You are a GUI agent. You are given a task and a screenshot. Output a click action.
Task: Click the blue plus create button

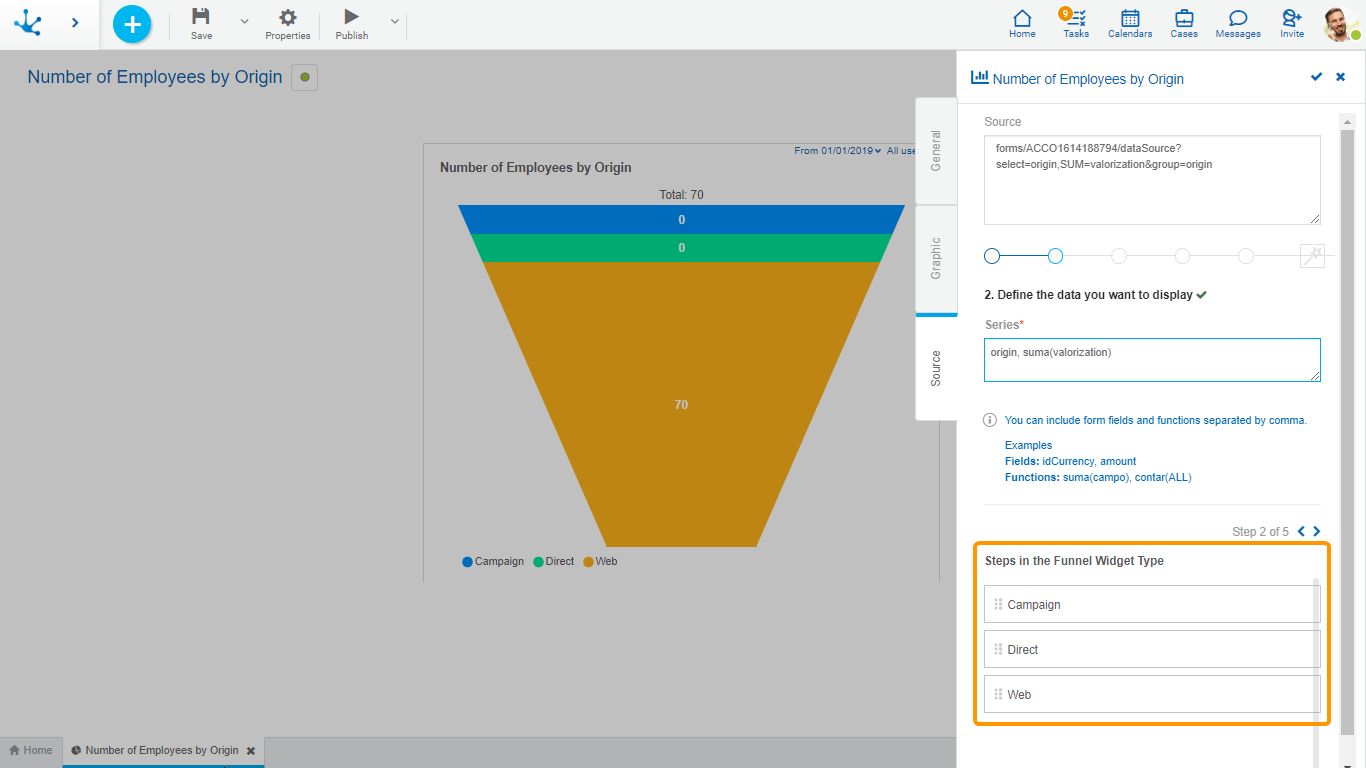(x=132, y=24)
